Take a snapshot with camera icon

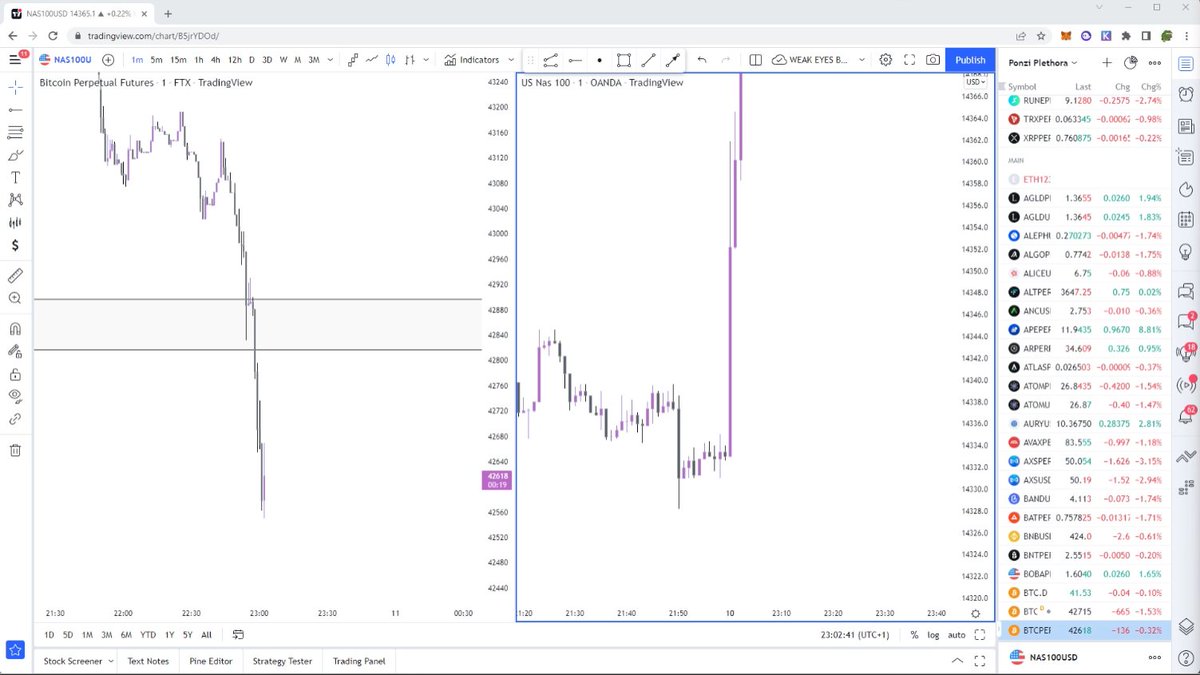932,60
